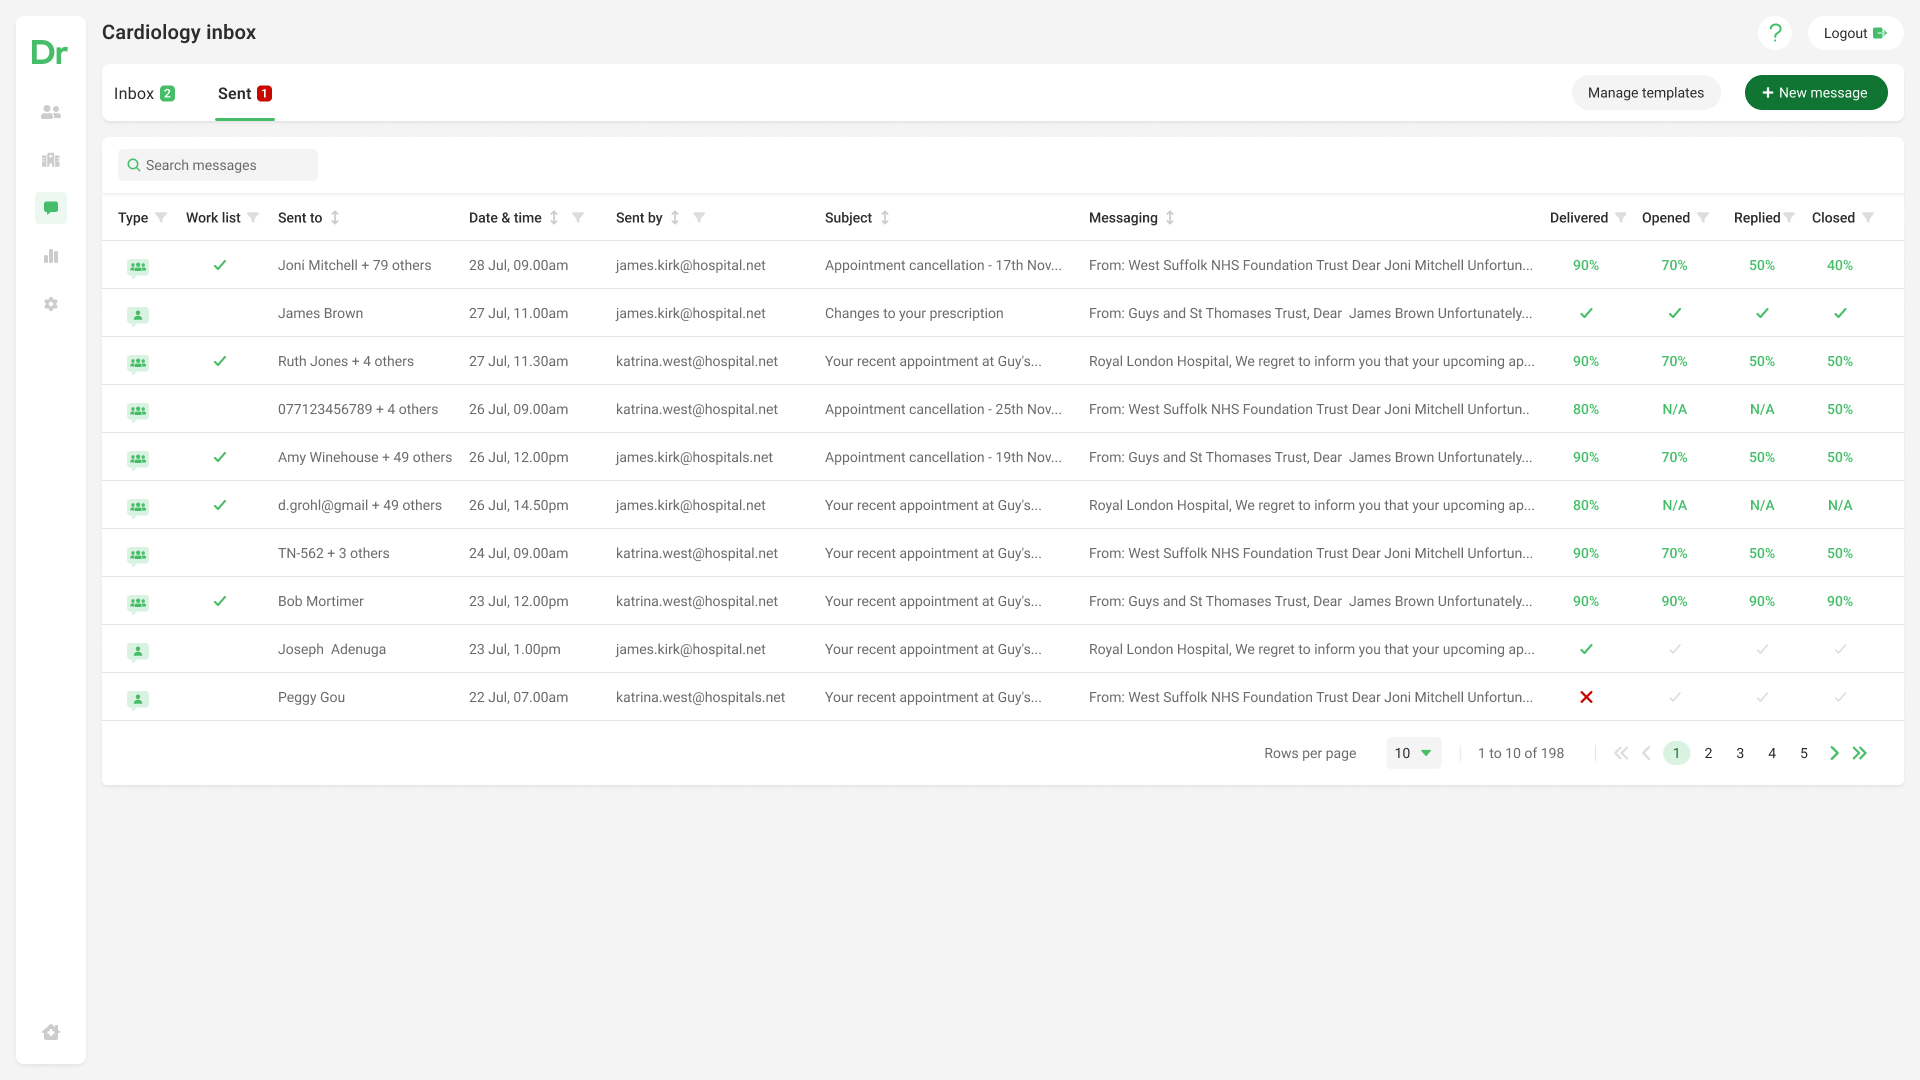Open the Sent by column filter
The image size is (1920, 1080).
[x=699, y=217]
